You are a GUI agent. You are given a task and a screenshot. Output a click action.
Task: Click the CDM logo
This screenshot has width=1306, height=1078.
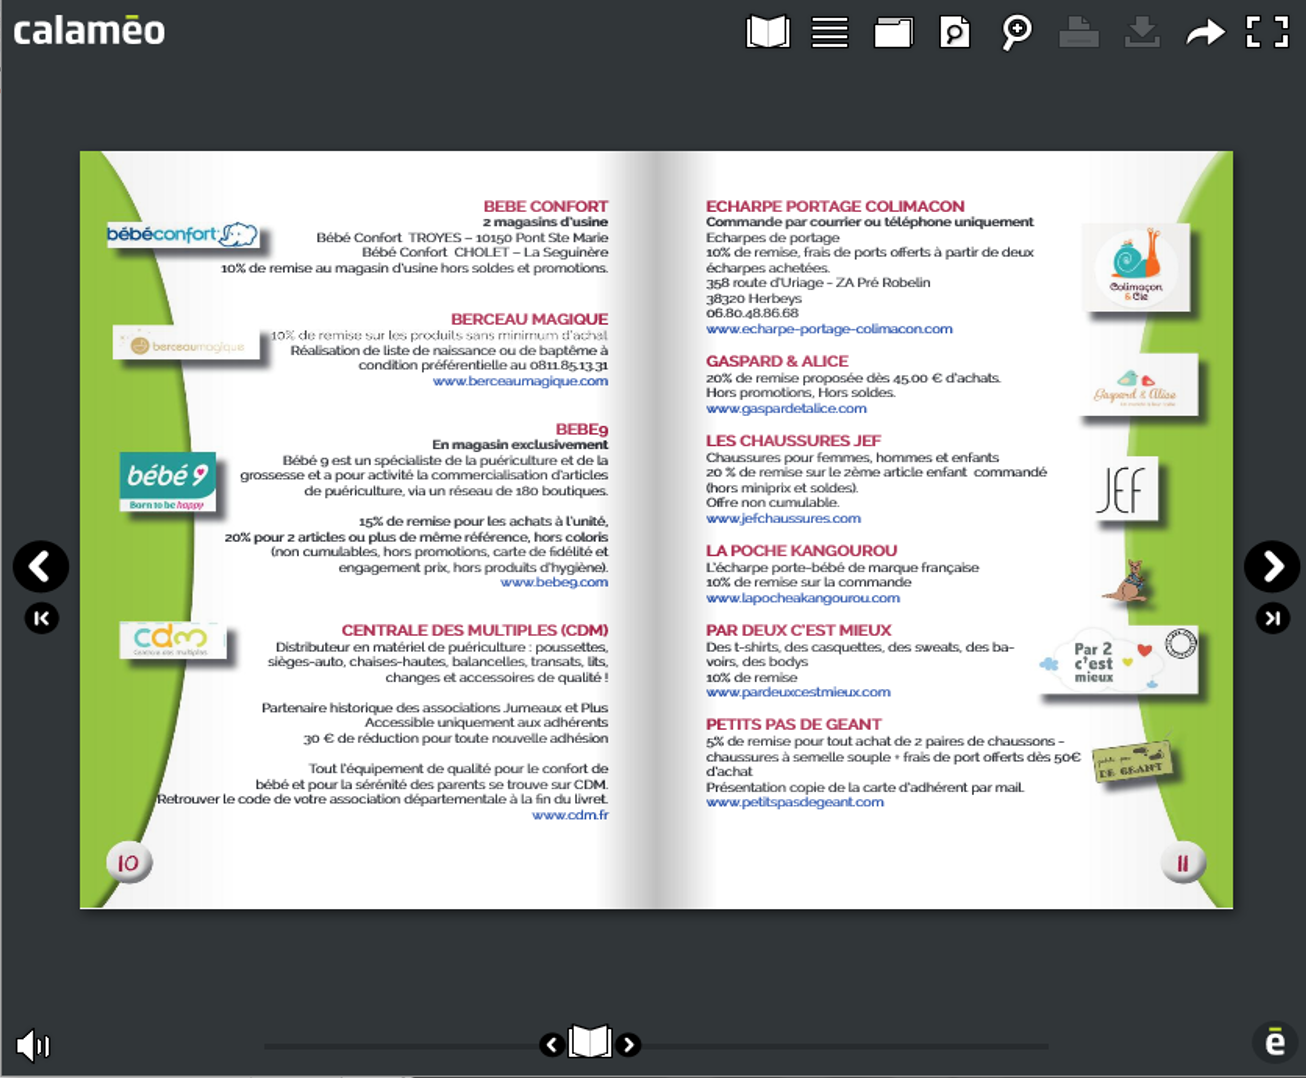(x=171, y=639)
